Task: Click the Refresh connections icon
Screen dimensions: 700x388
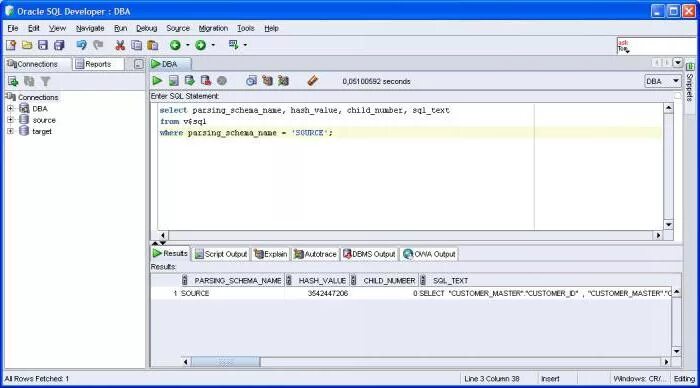Action: pyautogui.click(x=29, y=81)
